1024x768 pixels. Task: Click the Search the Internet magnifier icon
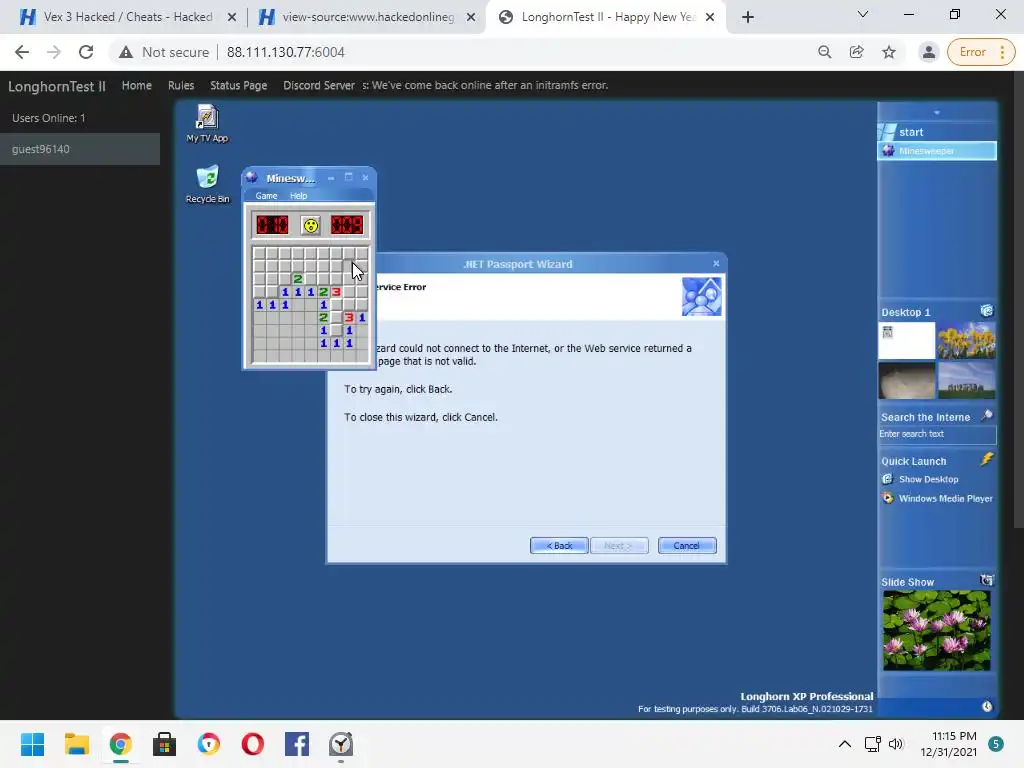click(987, 415)
